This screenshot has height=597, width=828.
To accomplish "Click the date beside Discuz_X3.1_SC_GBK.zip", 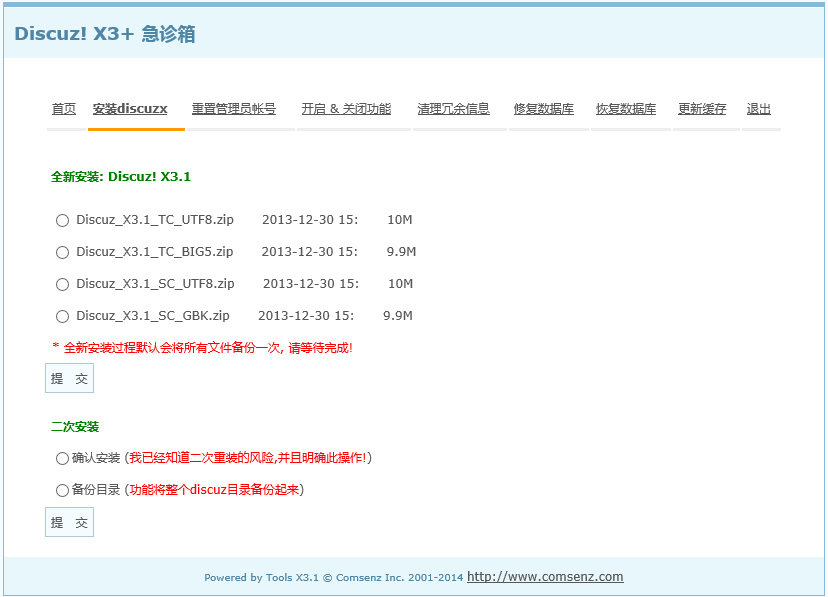I will pos(306,316).
